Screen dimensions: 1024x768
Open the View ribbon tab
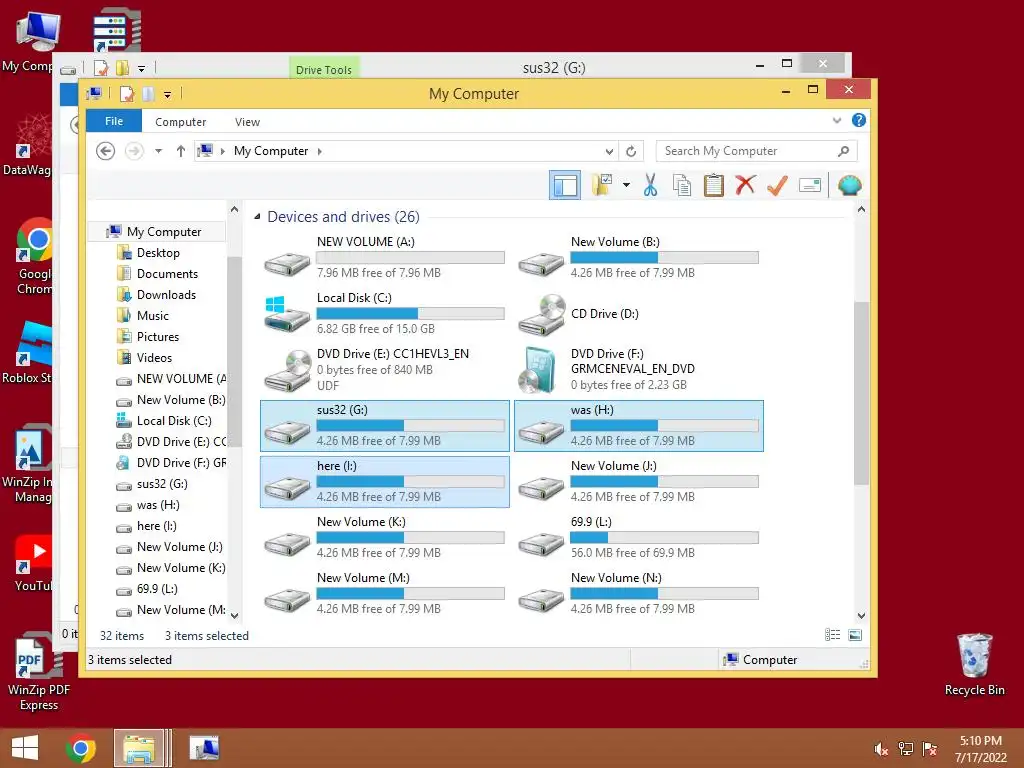(247, 121)
